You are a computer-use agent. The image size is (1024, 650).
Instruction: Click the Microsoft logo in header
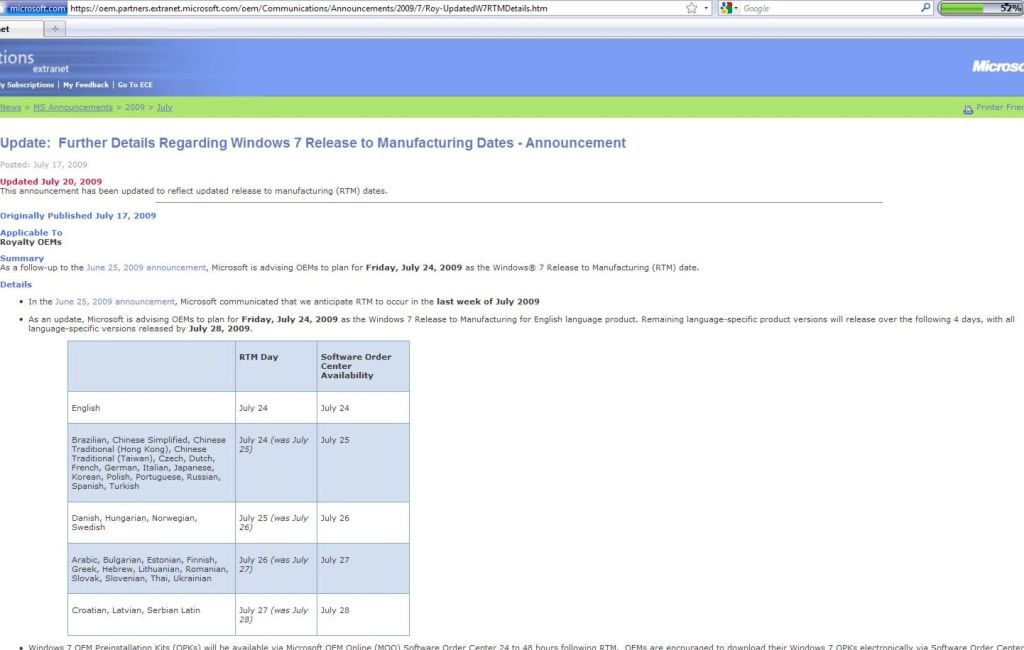click(x=998, y=66)
